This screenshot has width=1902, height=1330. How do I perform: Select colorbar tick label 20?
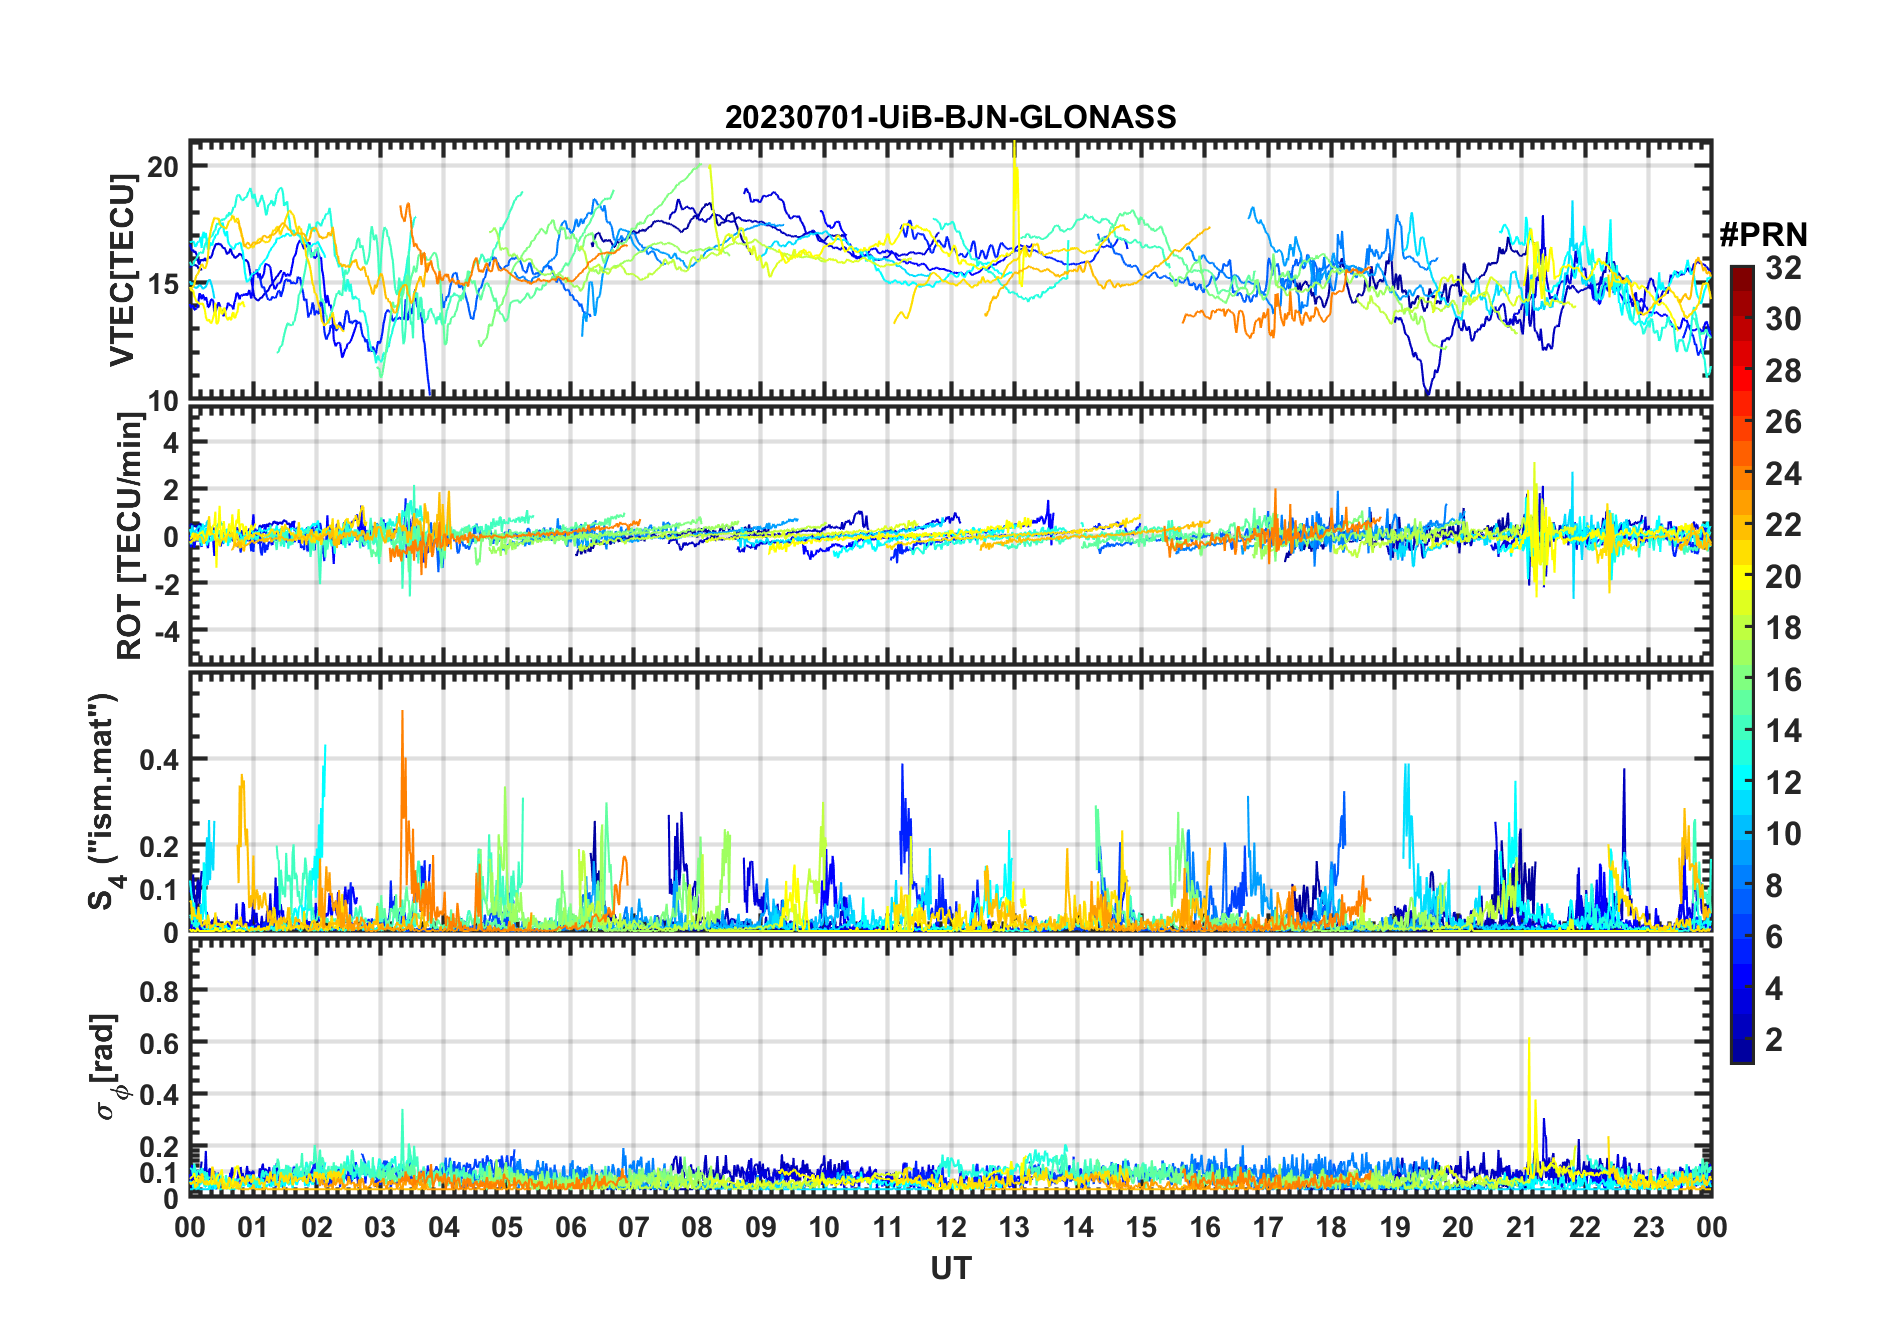pos(1783,576)
